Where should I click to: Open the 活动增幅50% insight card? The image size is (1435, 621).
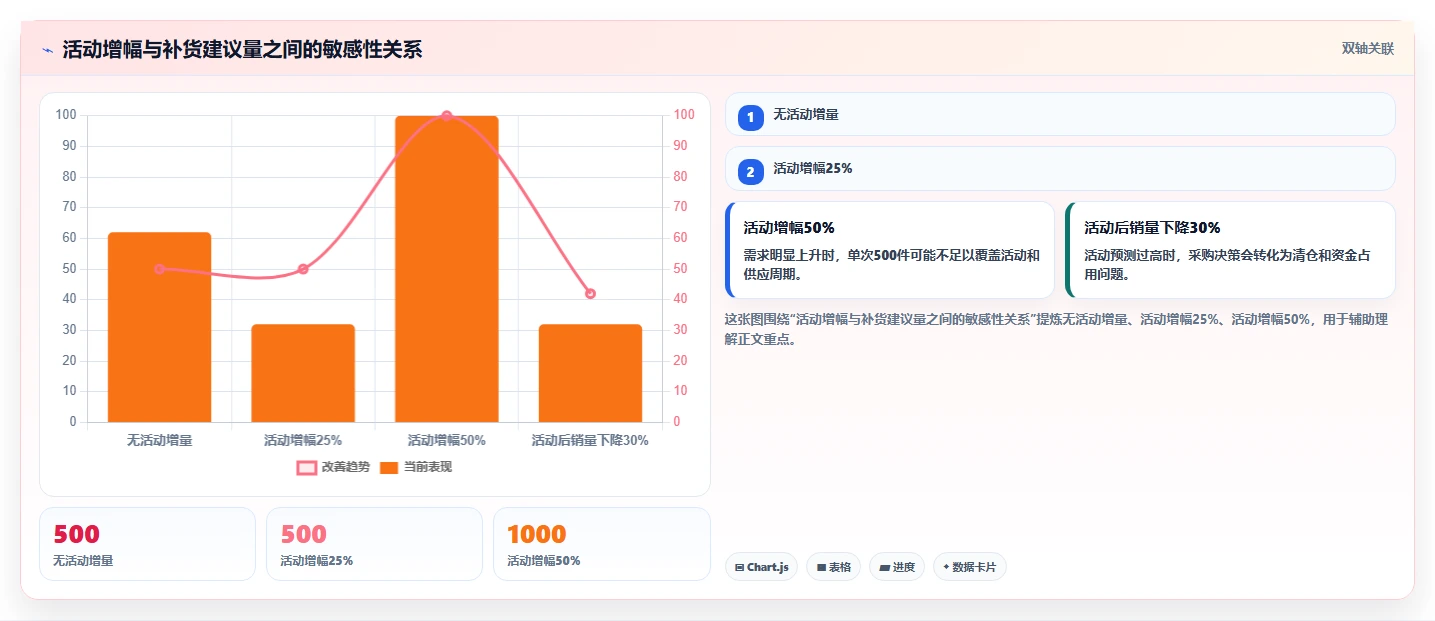click(x=890, y=250)
